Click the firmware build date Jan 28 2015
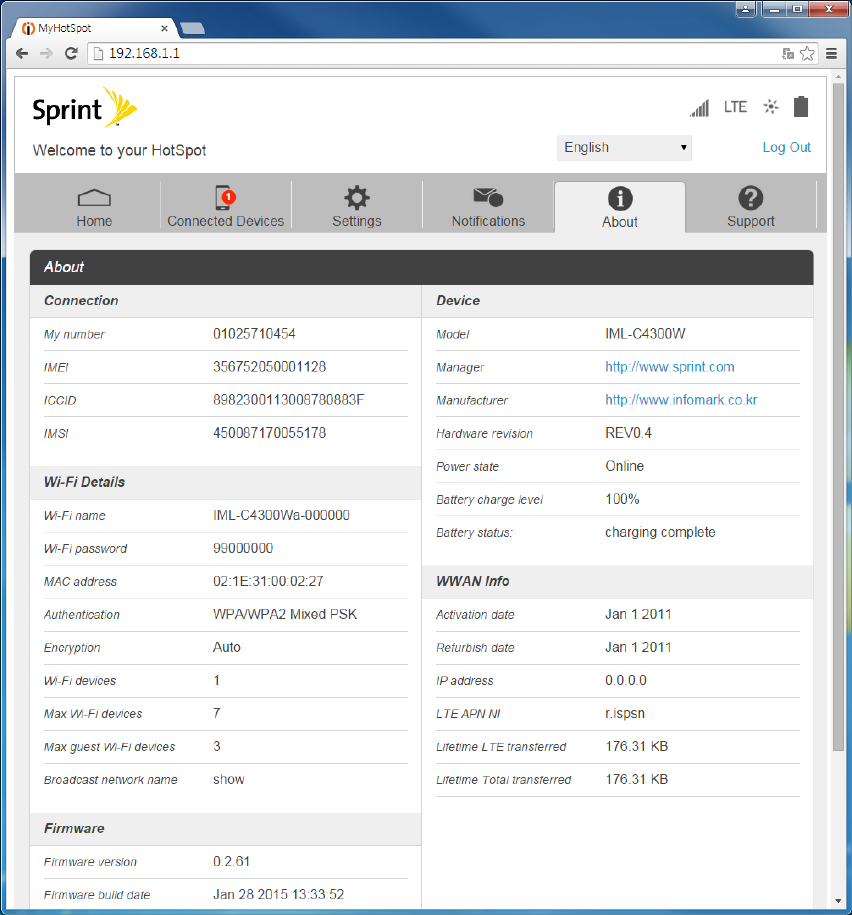 278,895
